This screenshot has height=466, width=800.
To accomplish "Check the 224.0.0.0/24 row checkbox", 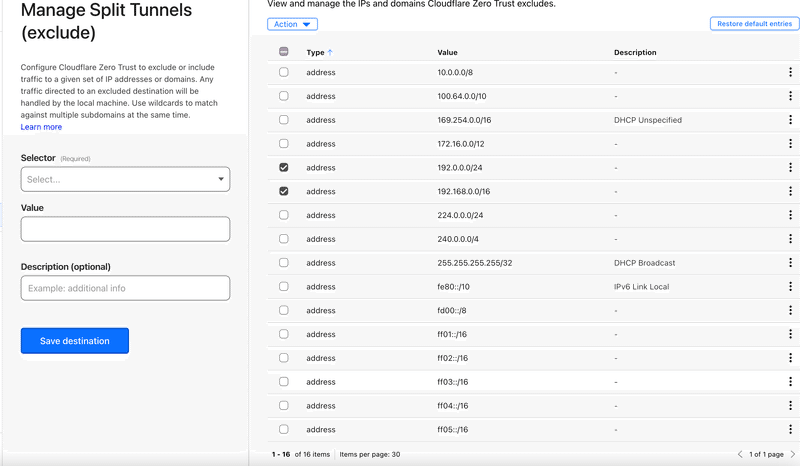I will pyautogui.click(x=284, y=215).
